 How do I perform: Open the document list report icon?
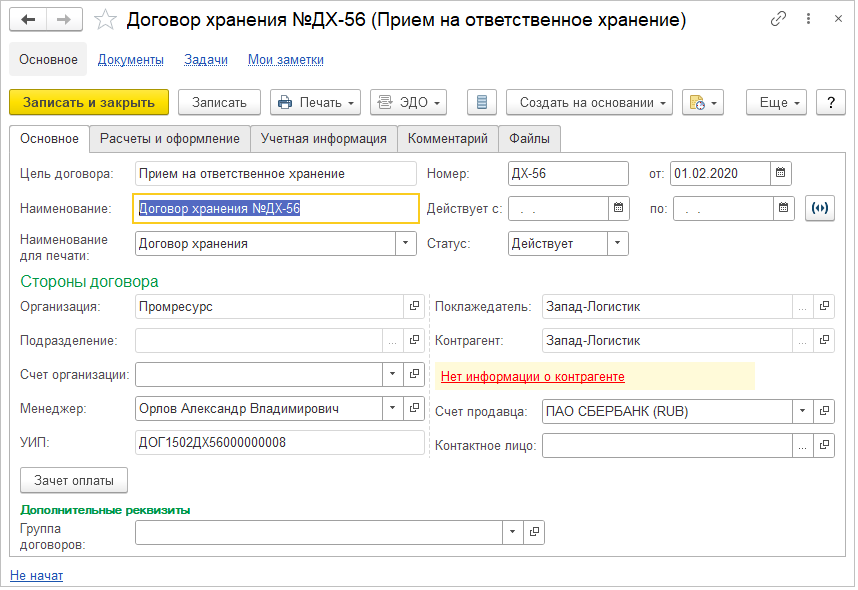[483, 102]
